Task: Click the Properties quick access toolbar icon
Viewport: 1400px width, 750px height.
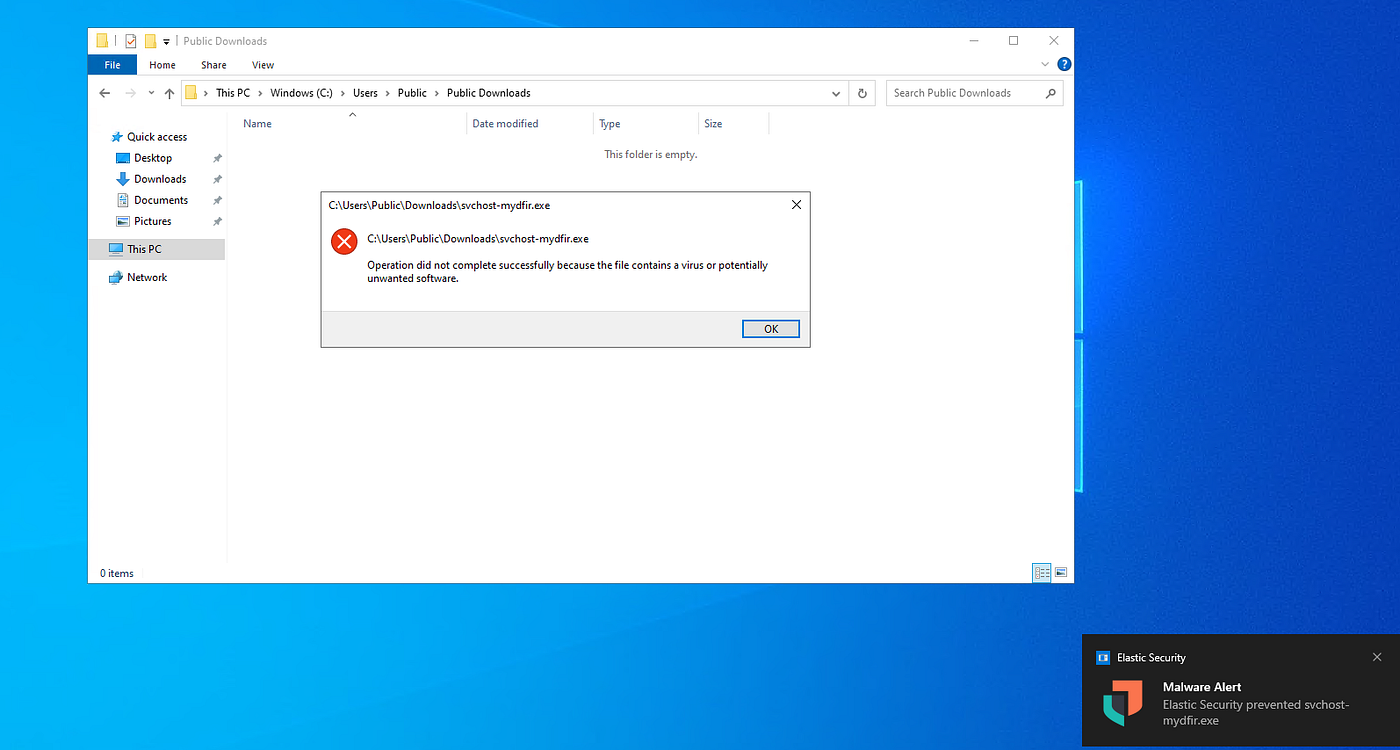Action: 130,41
